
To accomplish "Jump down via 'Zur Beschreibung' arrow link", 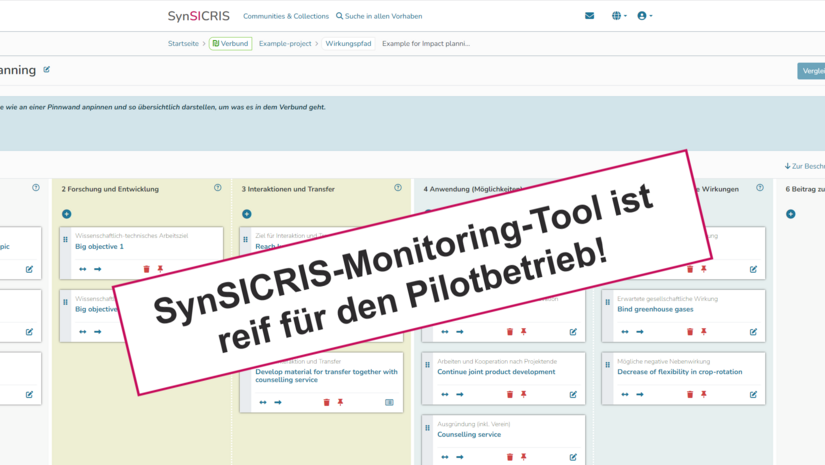I will (x=804, y=166).
